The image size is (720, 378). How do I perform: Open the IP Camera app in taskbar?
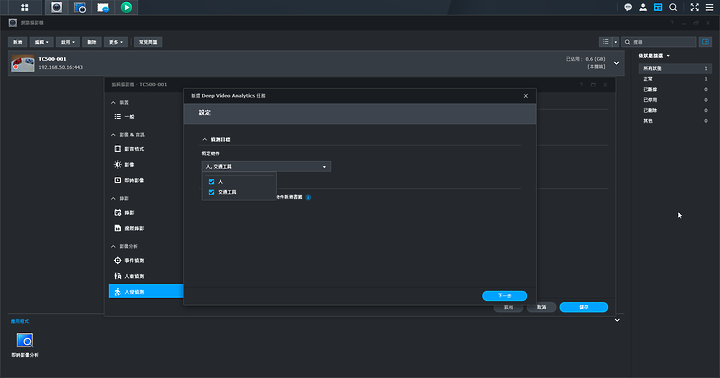point(56,7)
